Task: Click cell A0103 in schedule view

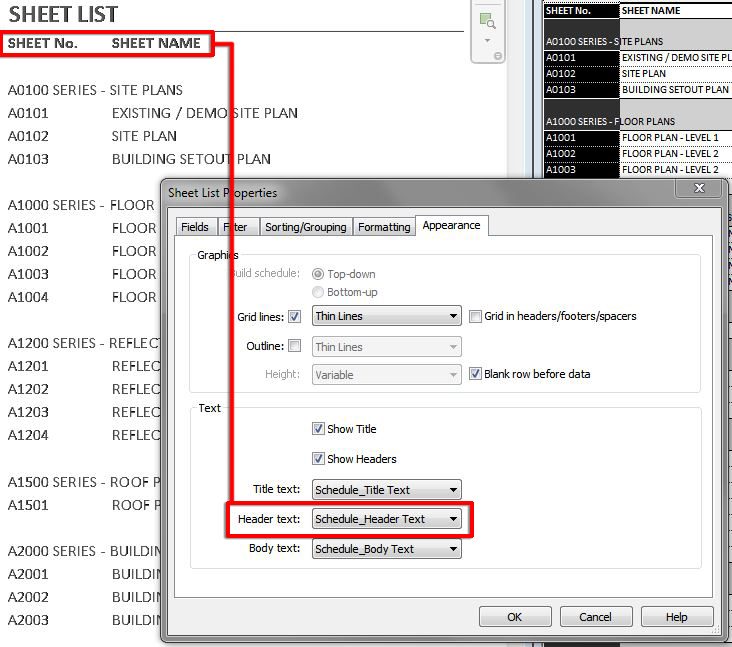Action: click(x=582, y=90)
